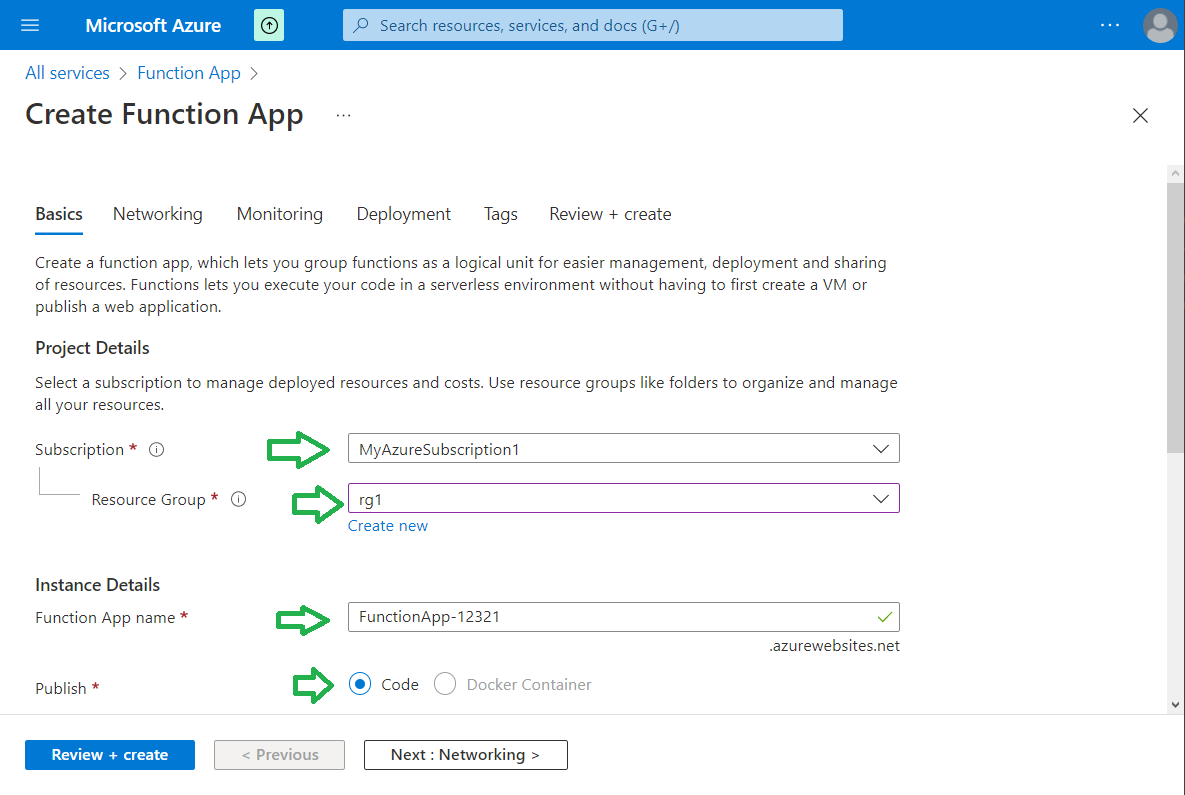Screen dimensions: 1185x795
Task: Click the Project Details heading
Action: 92,348
